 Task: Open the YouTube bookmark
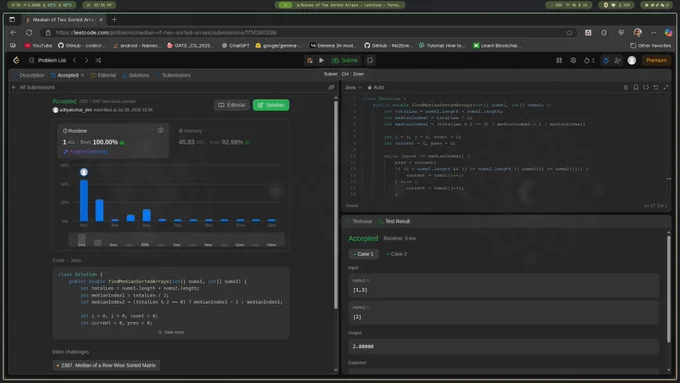tap(38, 46)
